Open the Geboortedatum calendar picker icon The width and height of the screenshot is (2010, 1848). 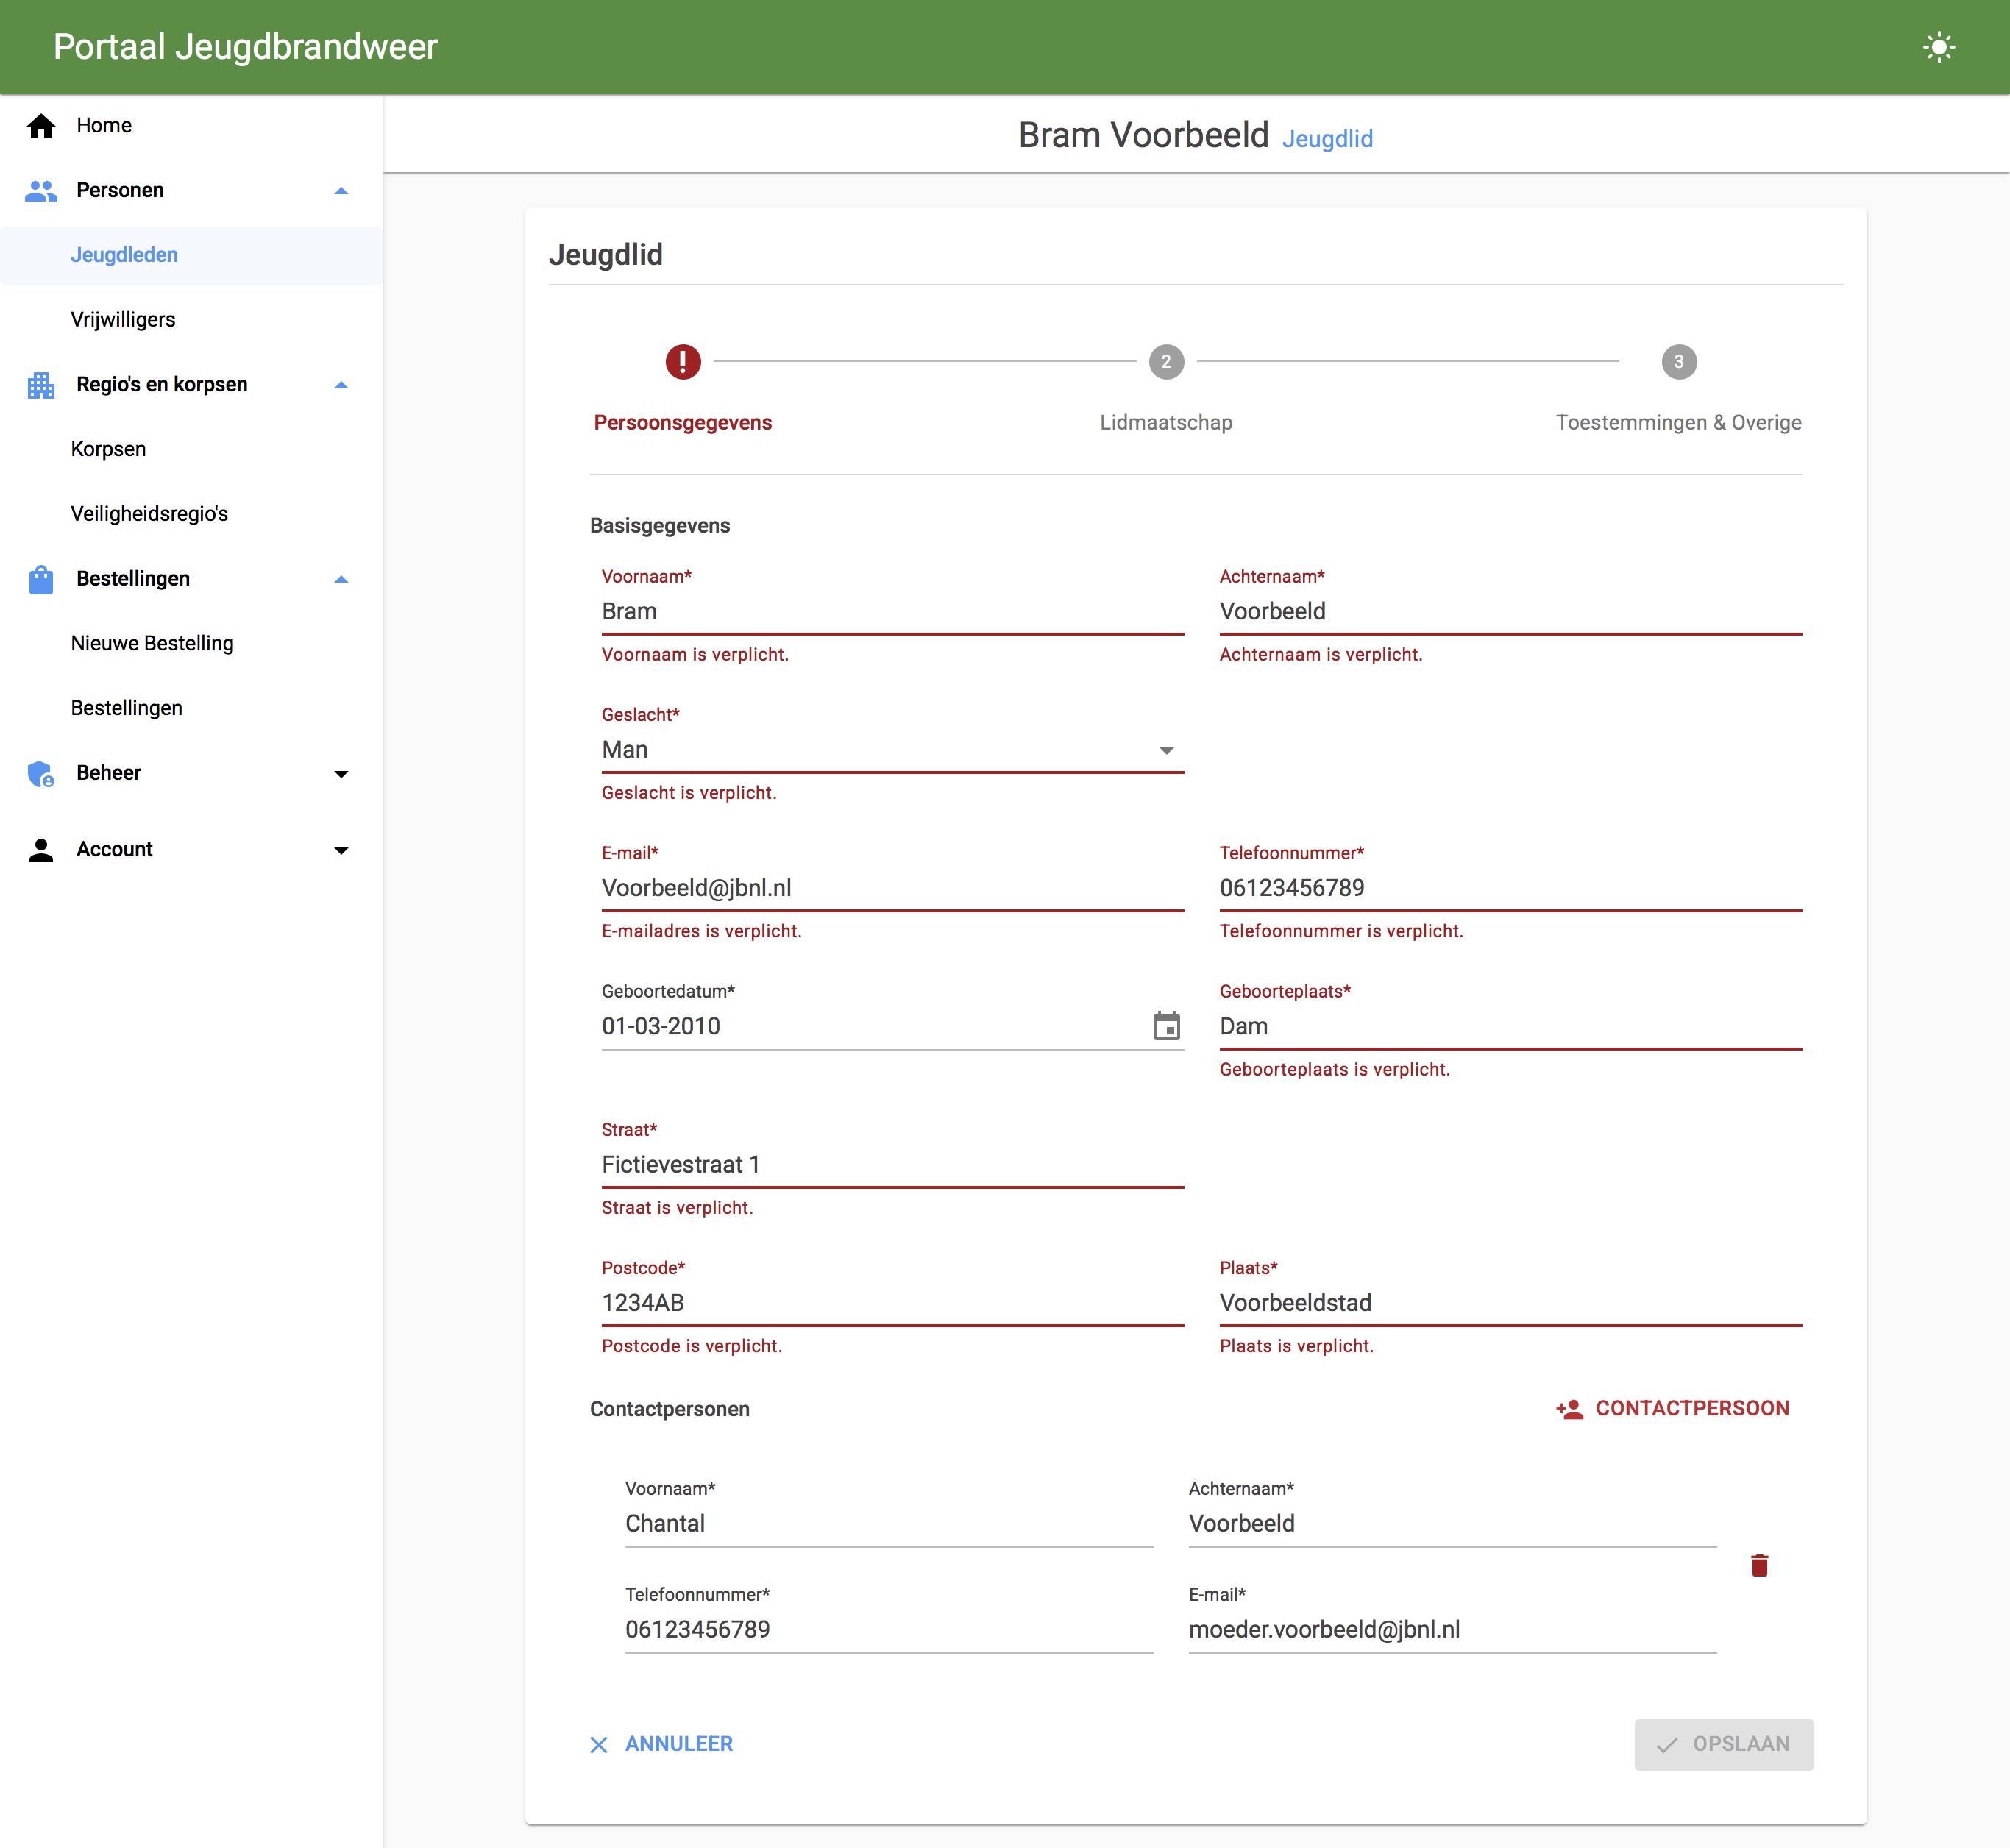point(1166,1026)
